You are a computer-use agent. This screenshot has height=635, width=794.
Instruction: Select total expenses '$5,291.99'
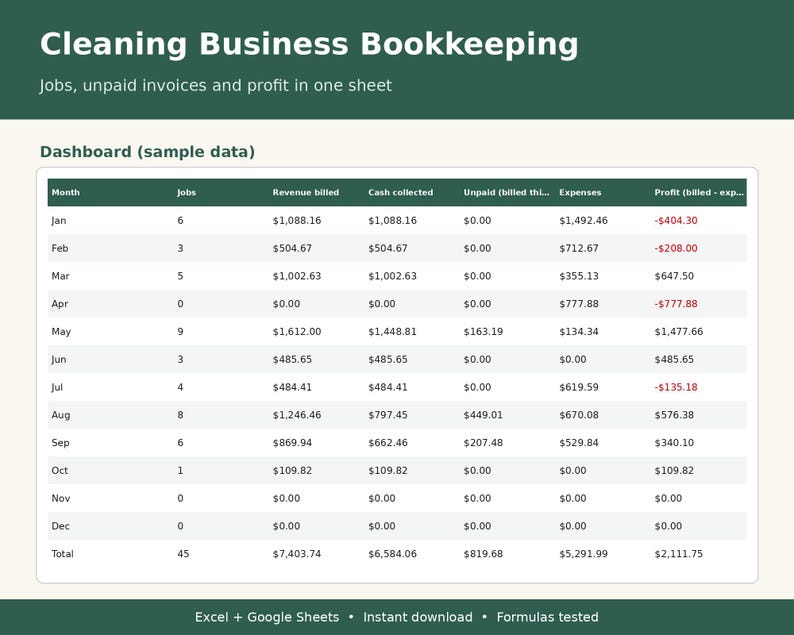[x=583, y=554]
